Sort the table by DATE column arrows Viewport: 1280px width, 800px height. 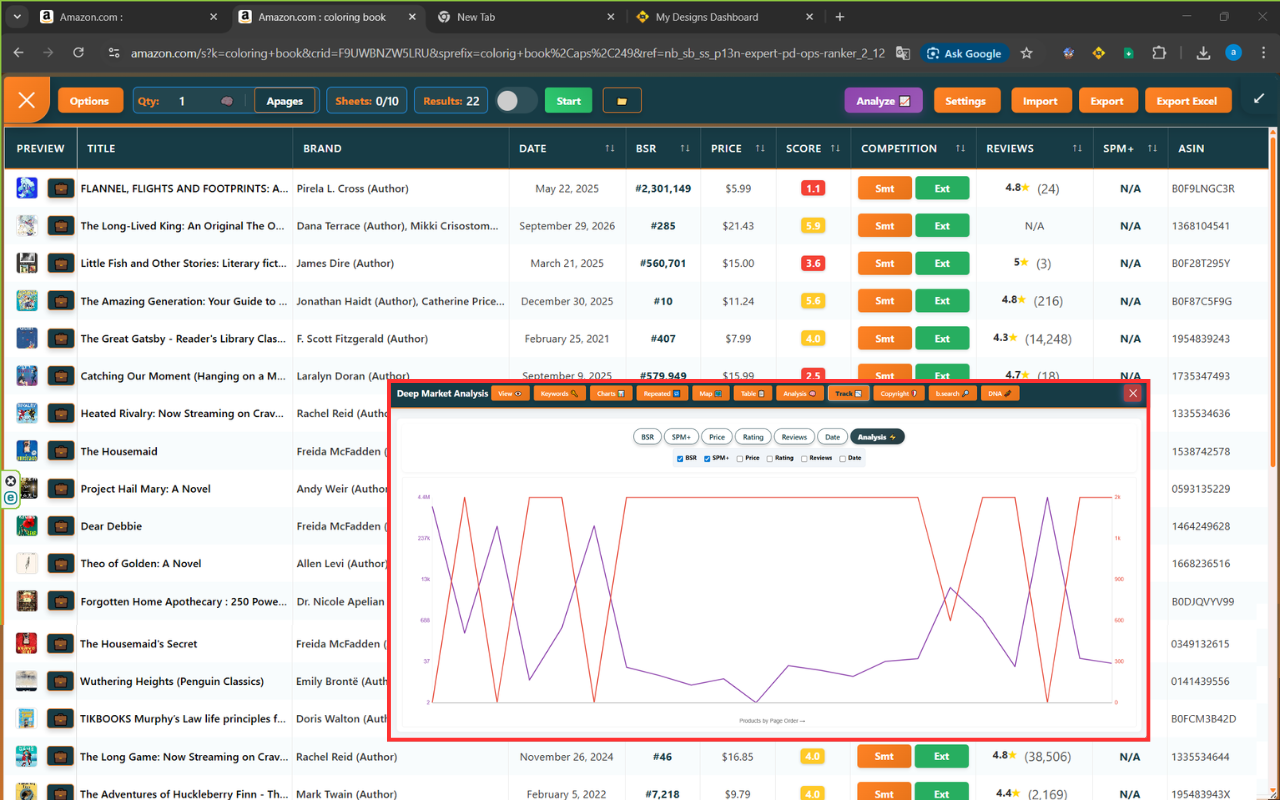coord(609,148)
